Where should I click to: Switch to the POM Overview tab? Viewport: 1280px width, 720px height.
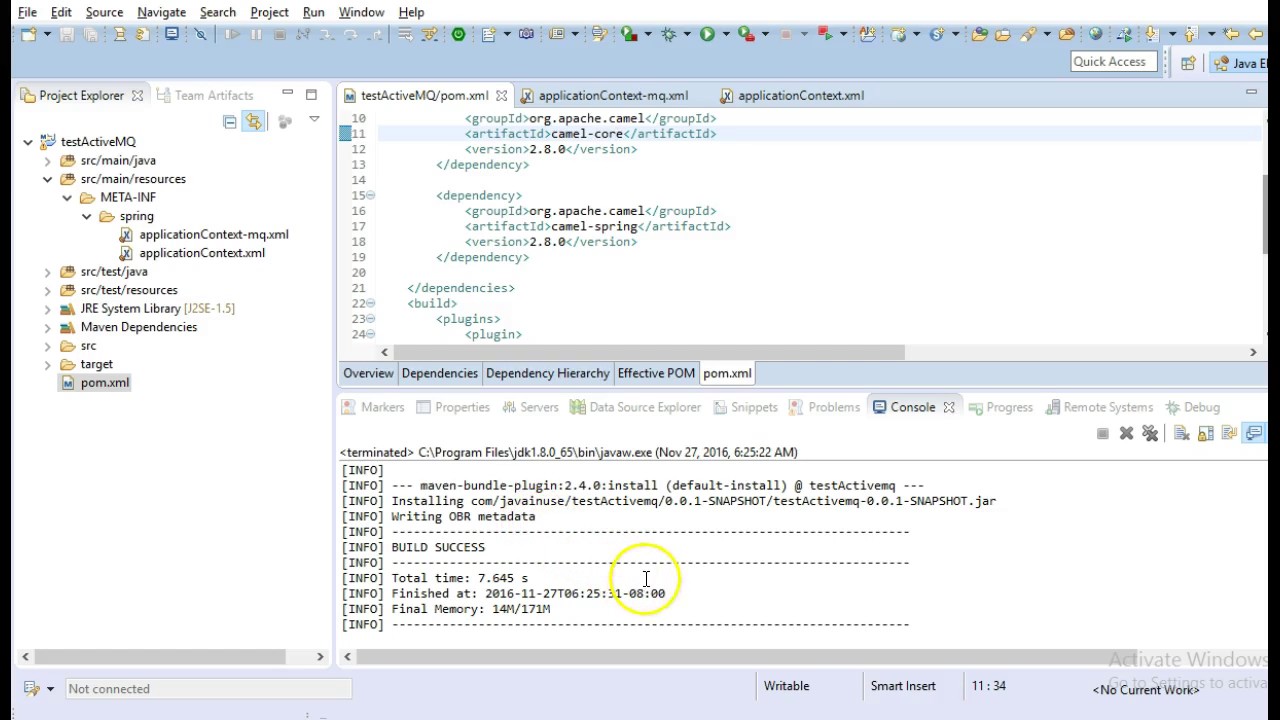[x=368, y=373]
